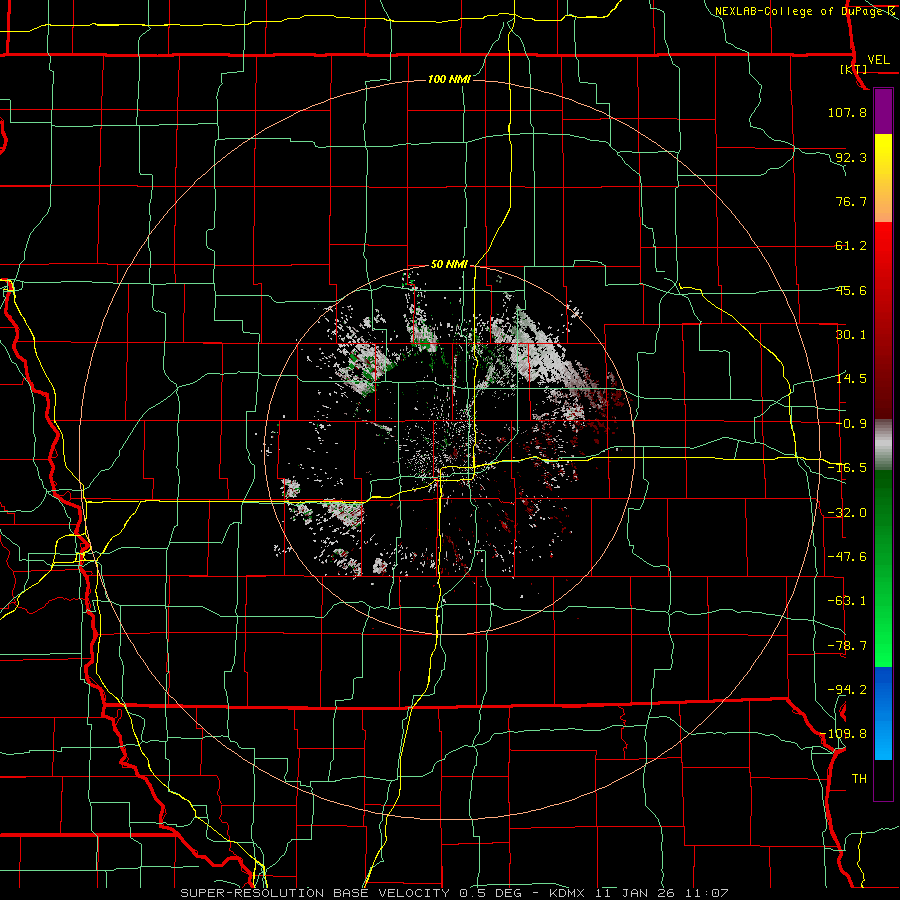This screenshot has width=900, height=900.
Task: Click the -109.8 velocity scale value
Action: click(x=844, y=734)
